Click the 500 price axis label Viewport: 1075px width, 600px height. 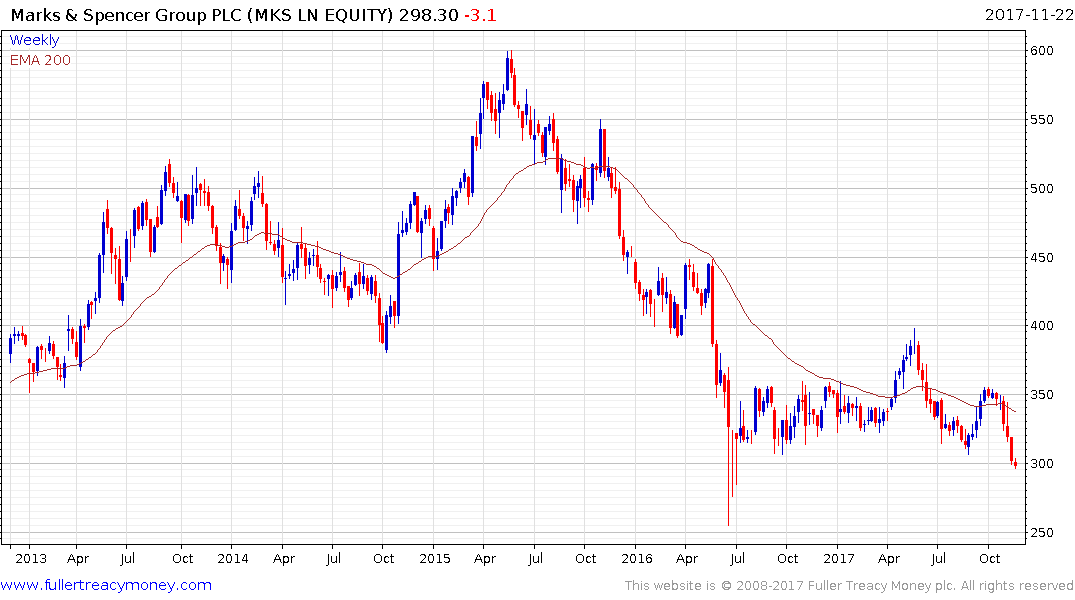[1042, 189]
